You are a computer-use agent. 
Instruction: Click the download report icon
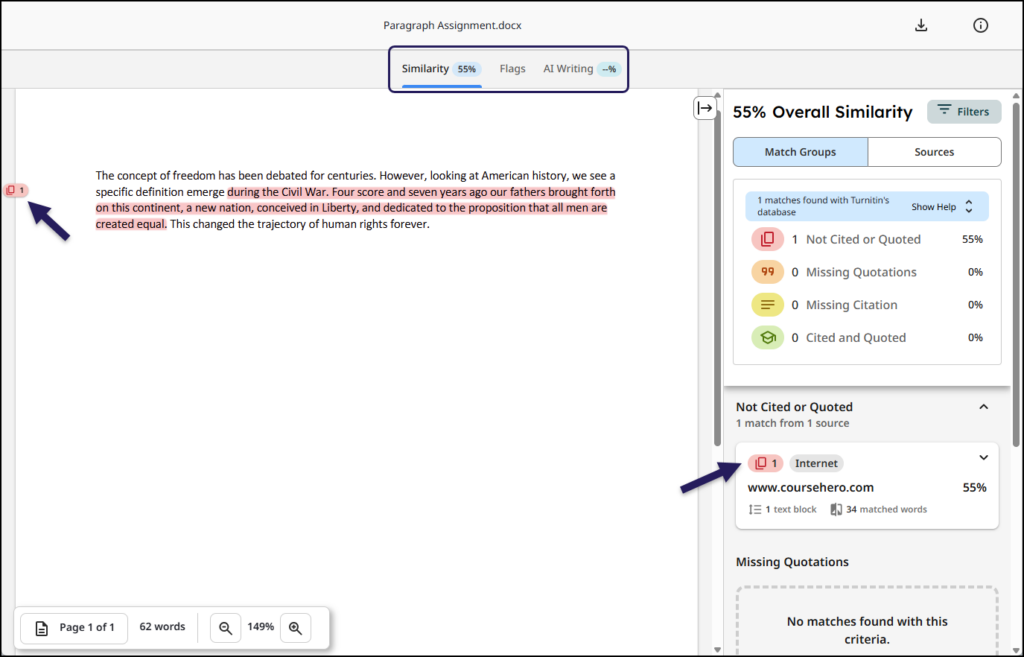pyautogui.click(x=920, y=24)
